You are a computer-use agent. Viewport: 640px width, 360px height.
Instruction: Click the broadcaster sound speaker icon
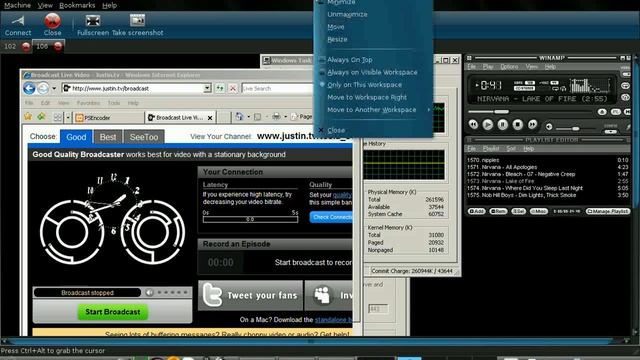click(149, 292)
